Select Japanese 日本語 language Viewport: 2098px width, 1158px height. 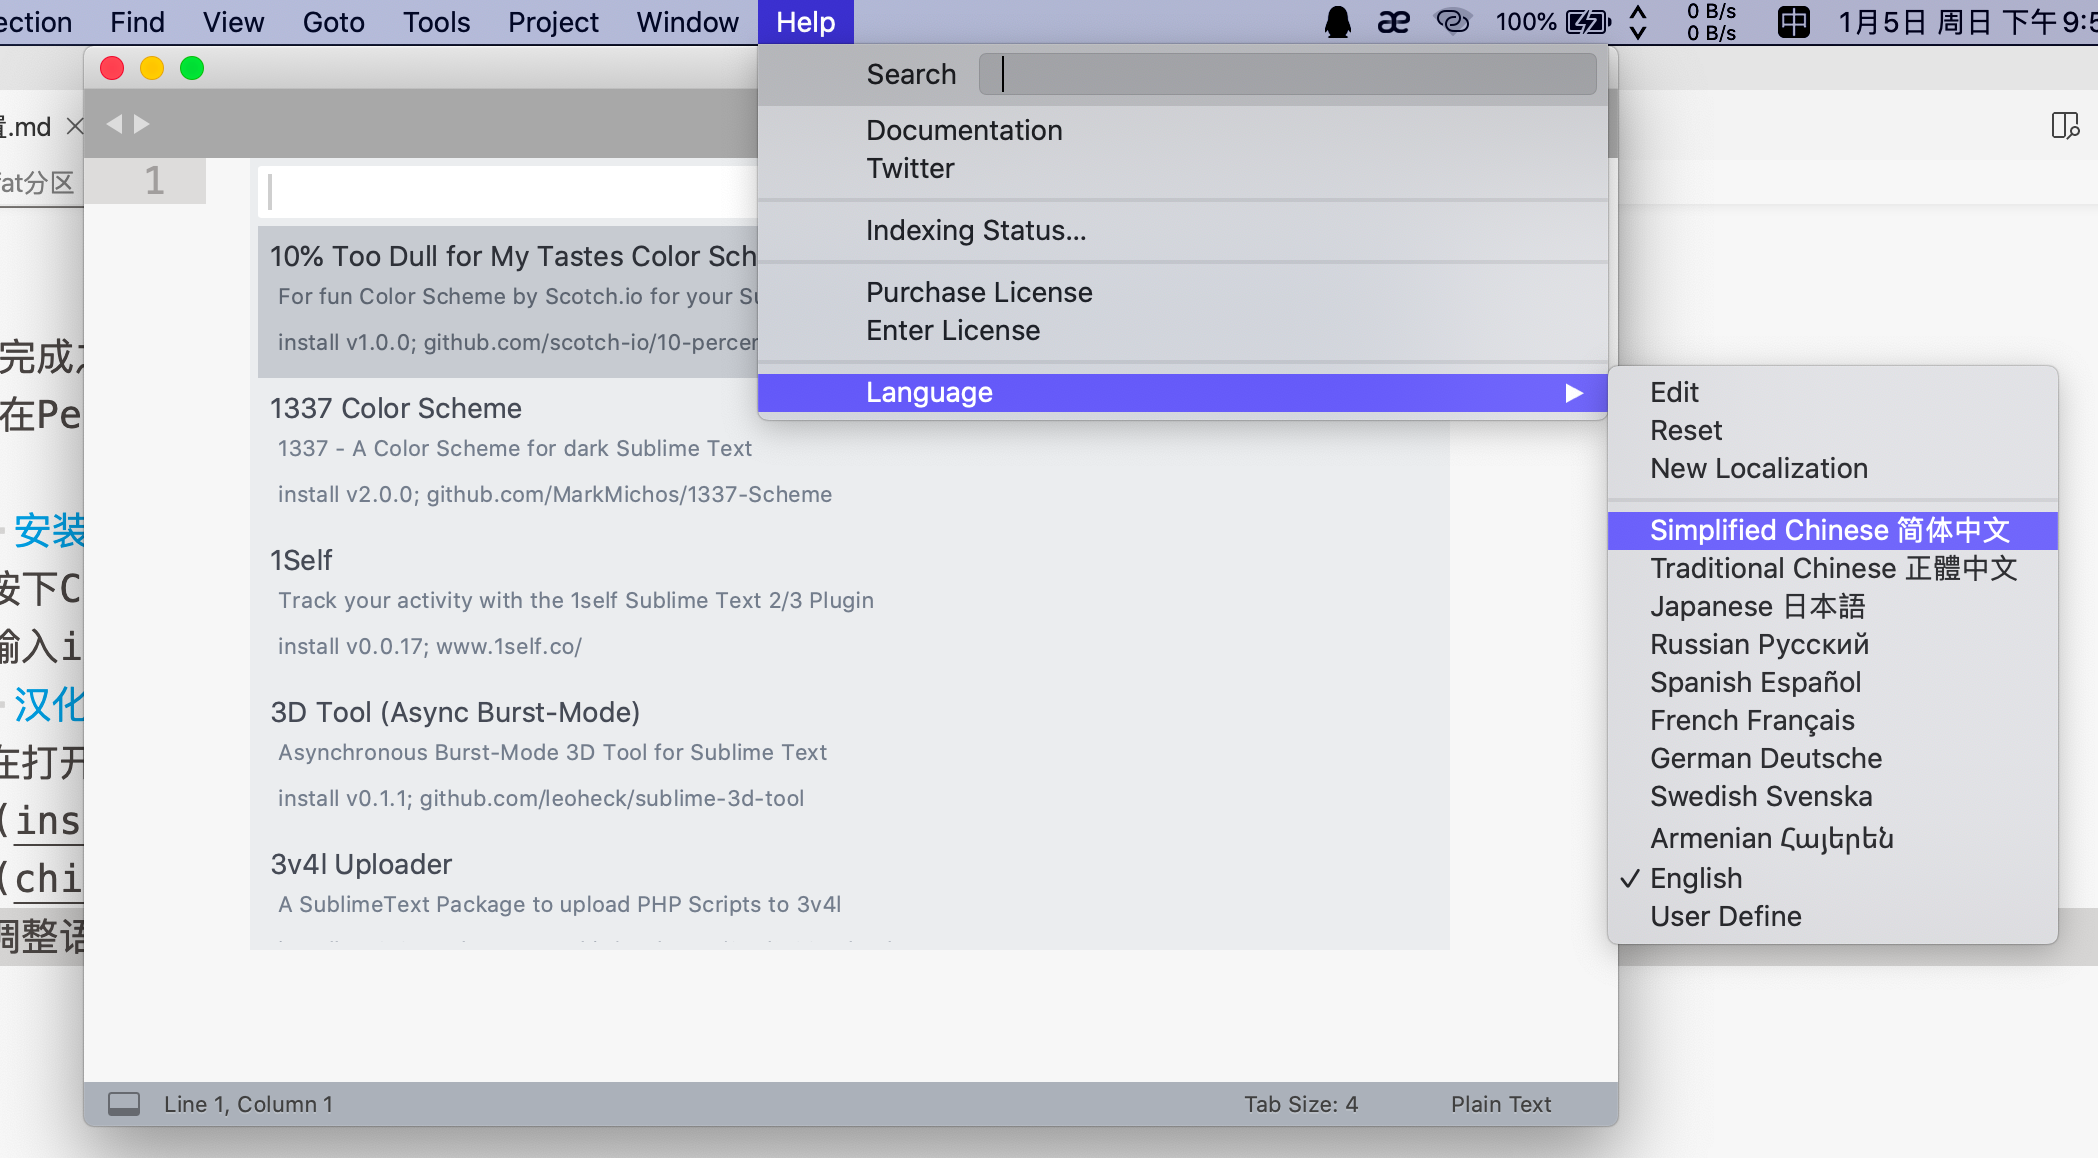tap(1832, 606)
